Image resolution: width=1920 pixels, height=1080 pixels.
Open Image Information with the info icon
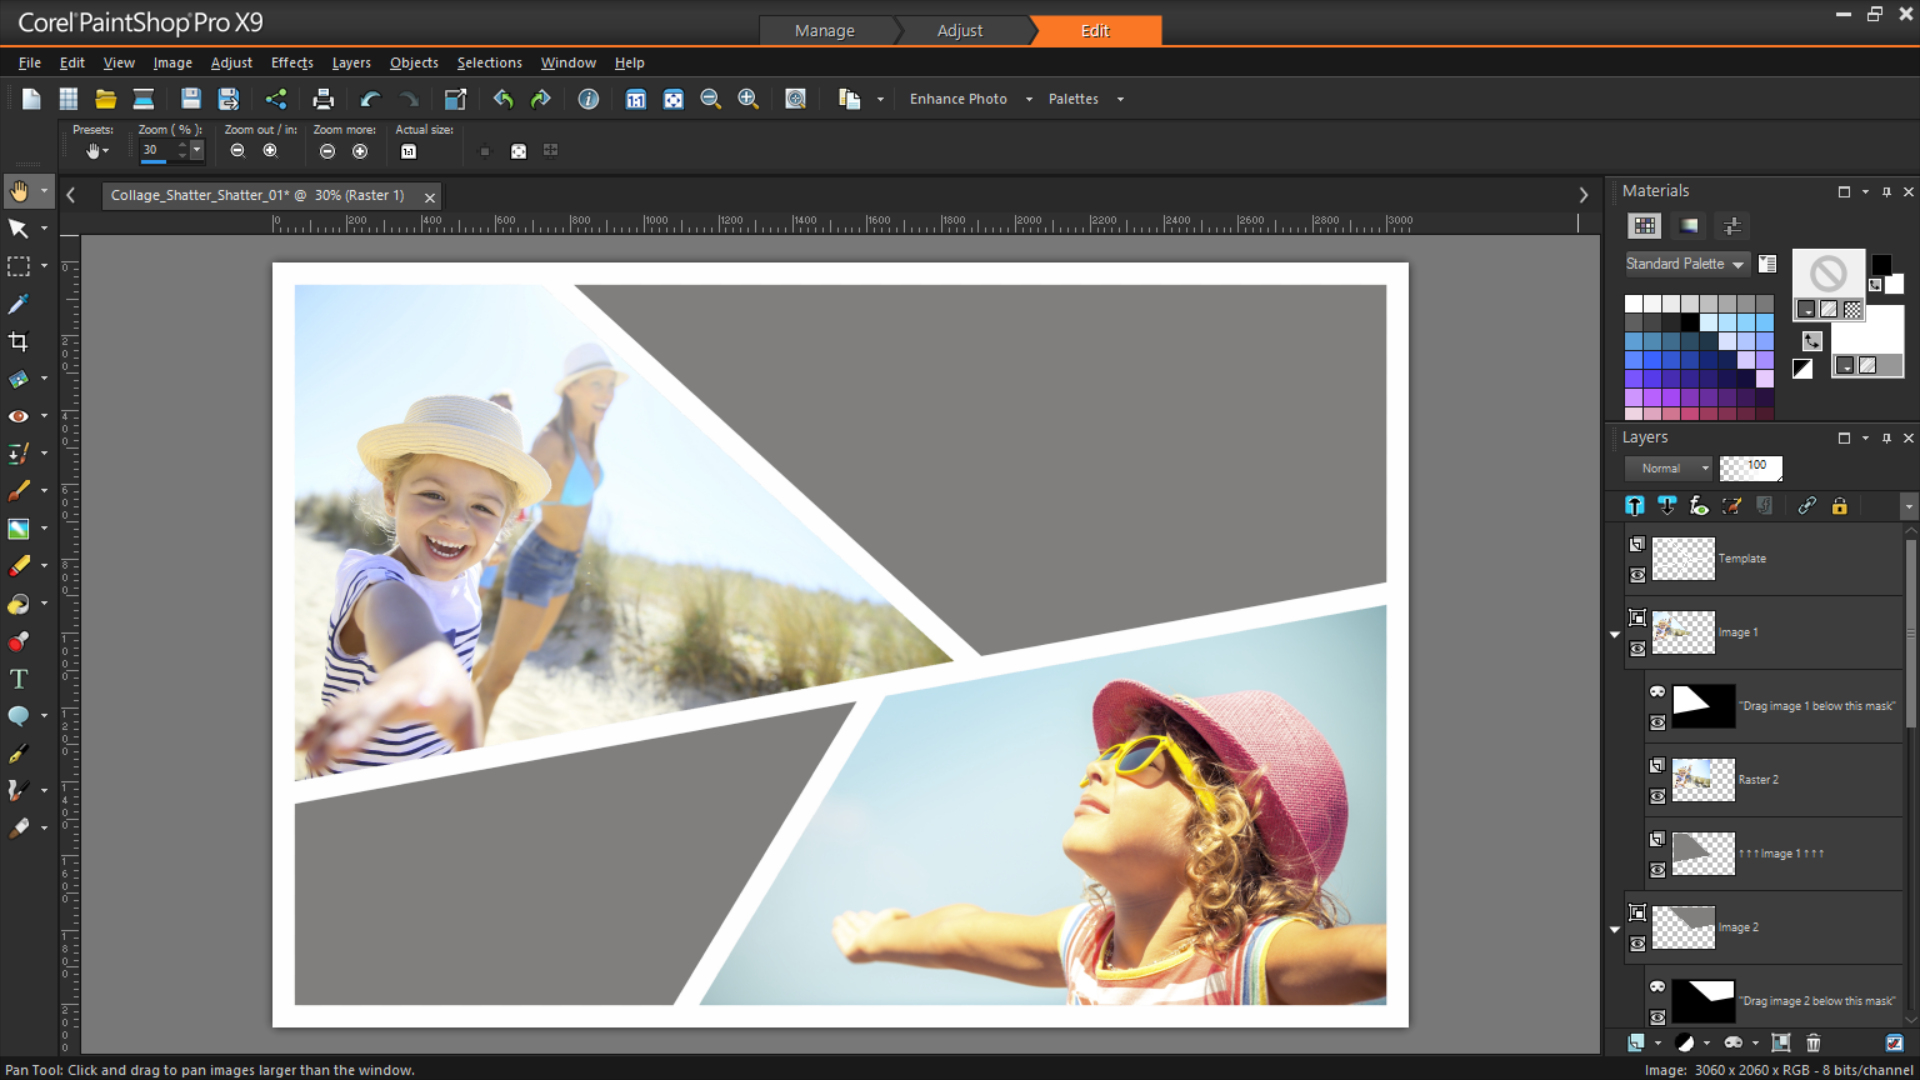pyautogui.click(x=588, y=99)
